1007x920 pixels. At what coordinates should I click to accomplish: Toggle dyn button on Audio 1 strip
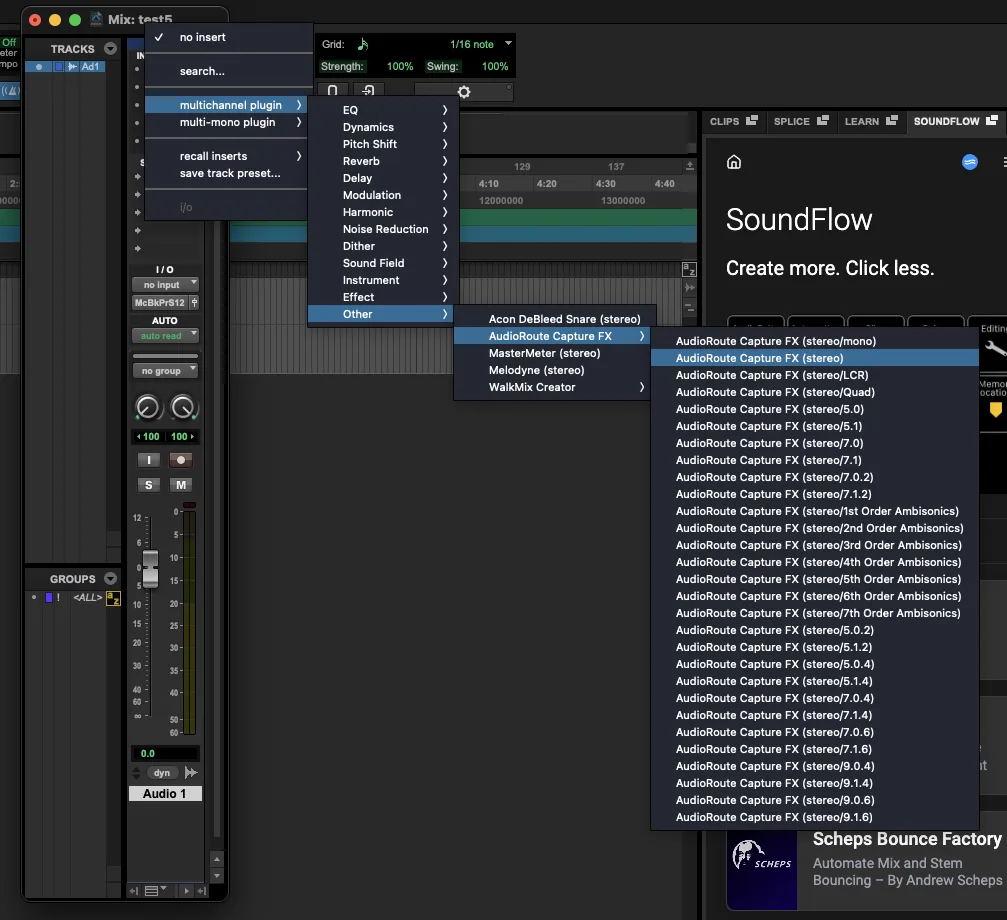[162, 772]
